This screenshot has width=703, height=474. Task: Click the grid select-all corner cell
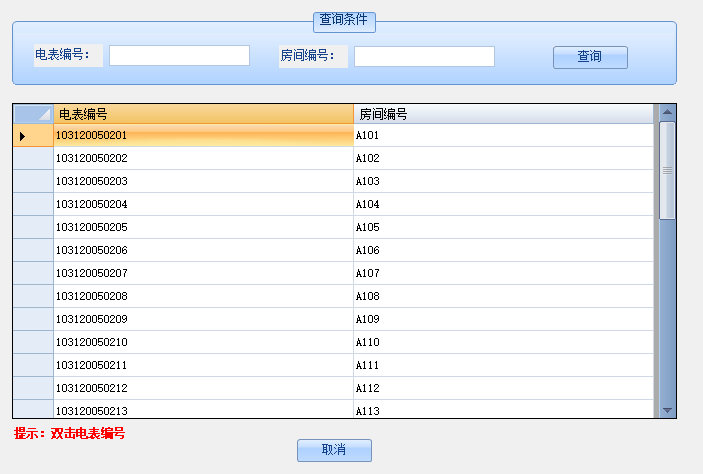(x=33, y=114)
